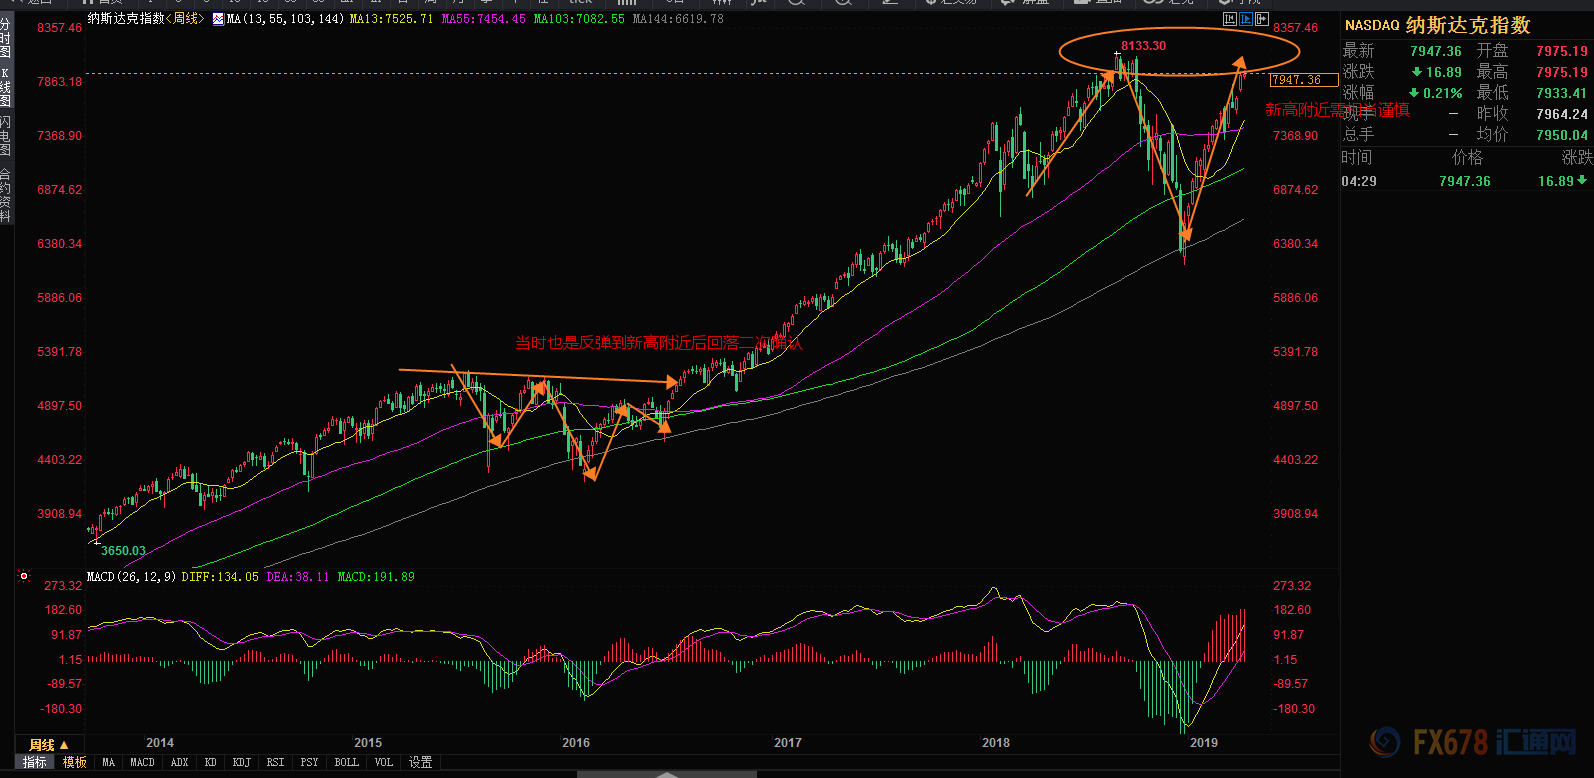Screen dimensions: 1594x778
Task: Click the MA103:7082.55 value
Action: click(579, 19)
